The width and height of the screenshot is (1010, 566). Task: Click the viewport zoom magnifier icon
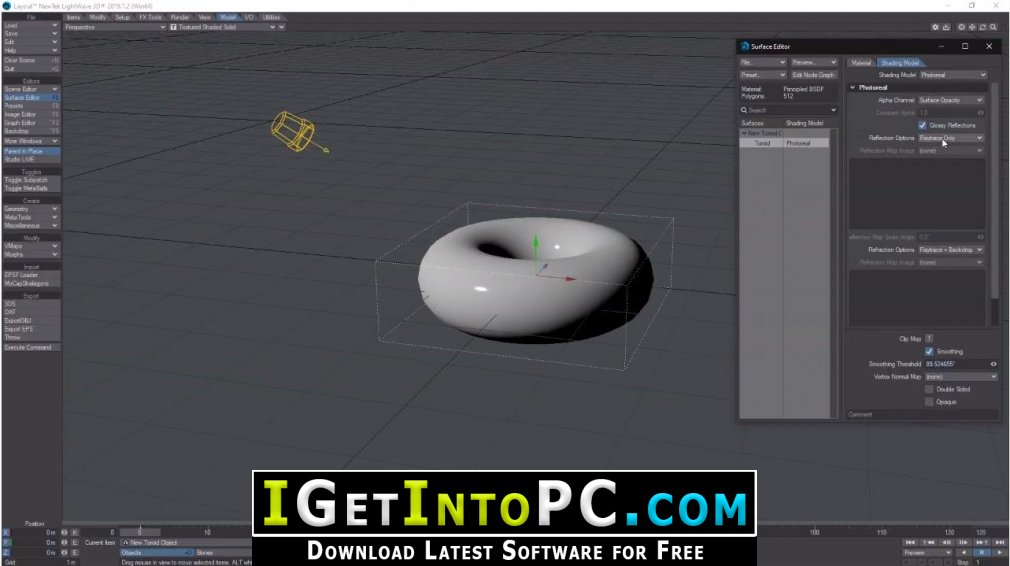(993, 27)
